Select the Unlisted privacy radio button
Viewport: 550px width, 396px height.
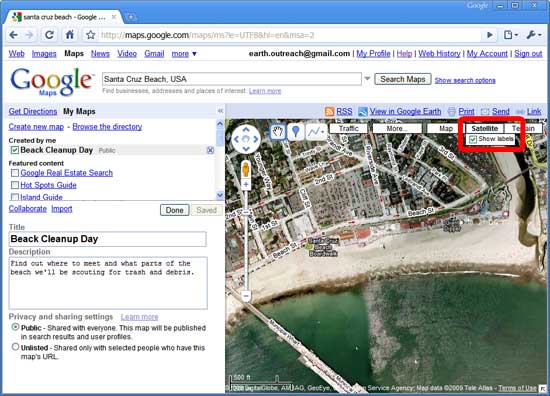(15, 347)
